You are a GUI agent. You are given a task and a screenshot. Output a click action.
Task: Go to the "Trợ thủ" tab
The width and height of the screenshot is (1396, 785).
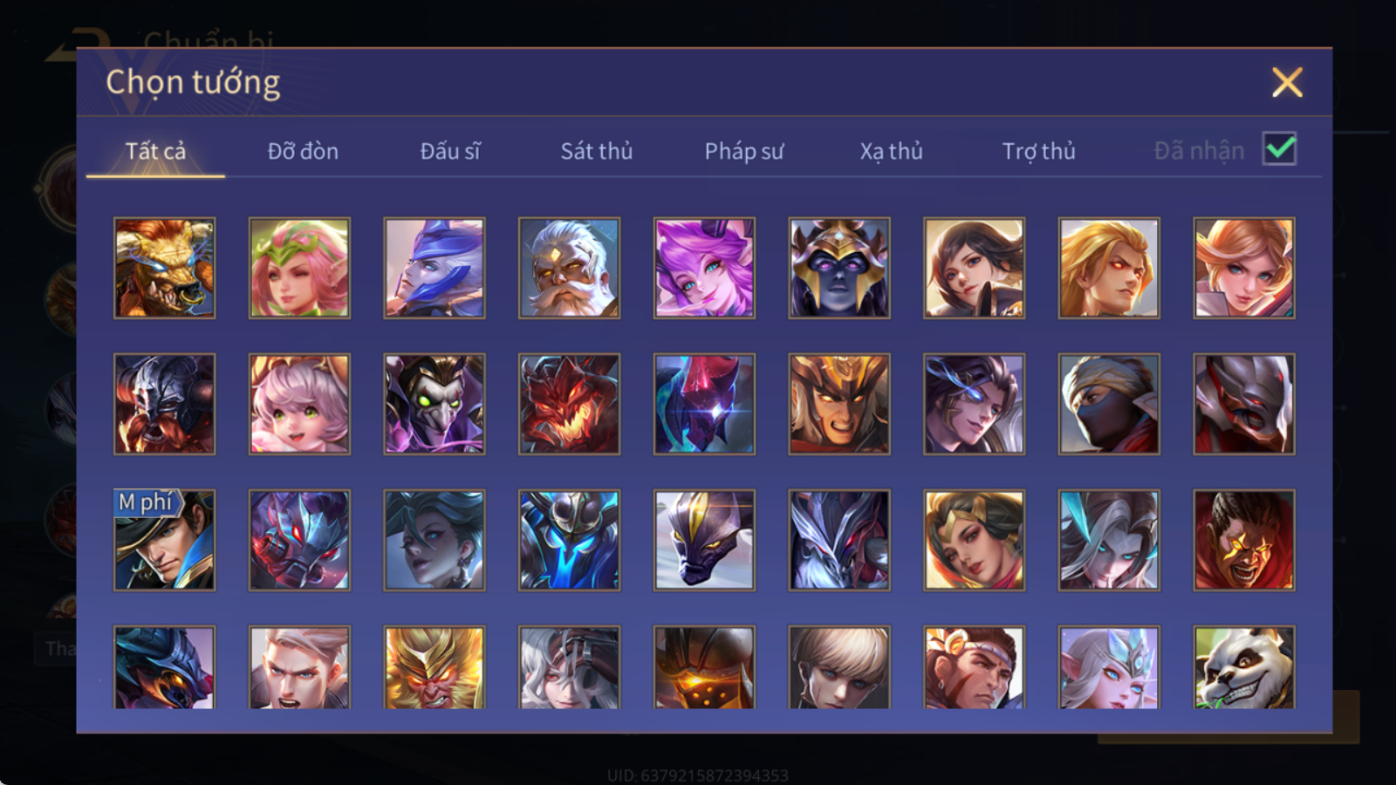(1039, 151)
